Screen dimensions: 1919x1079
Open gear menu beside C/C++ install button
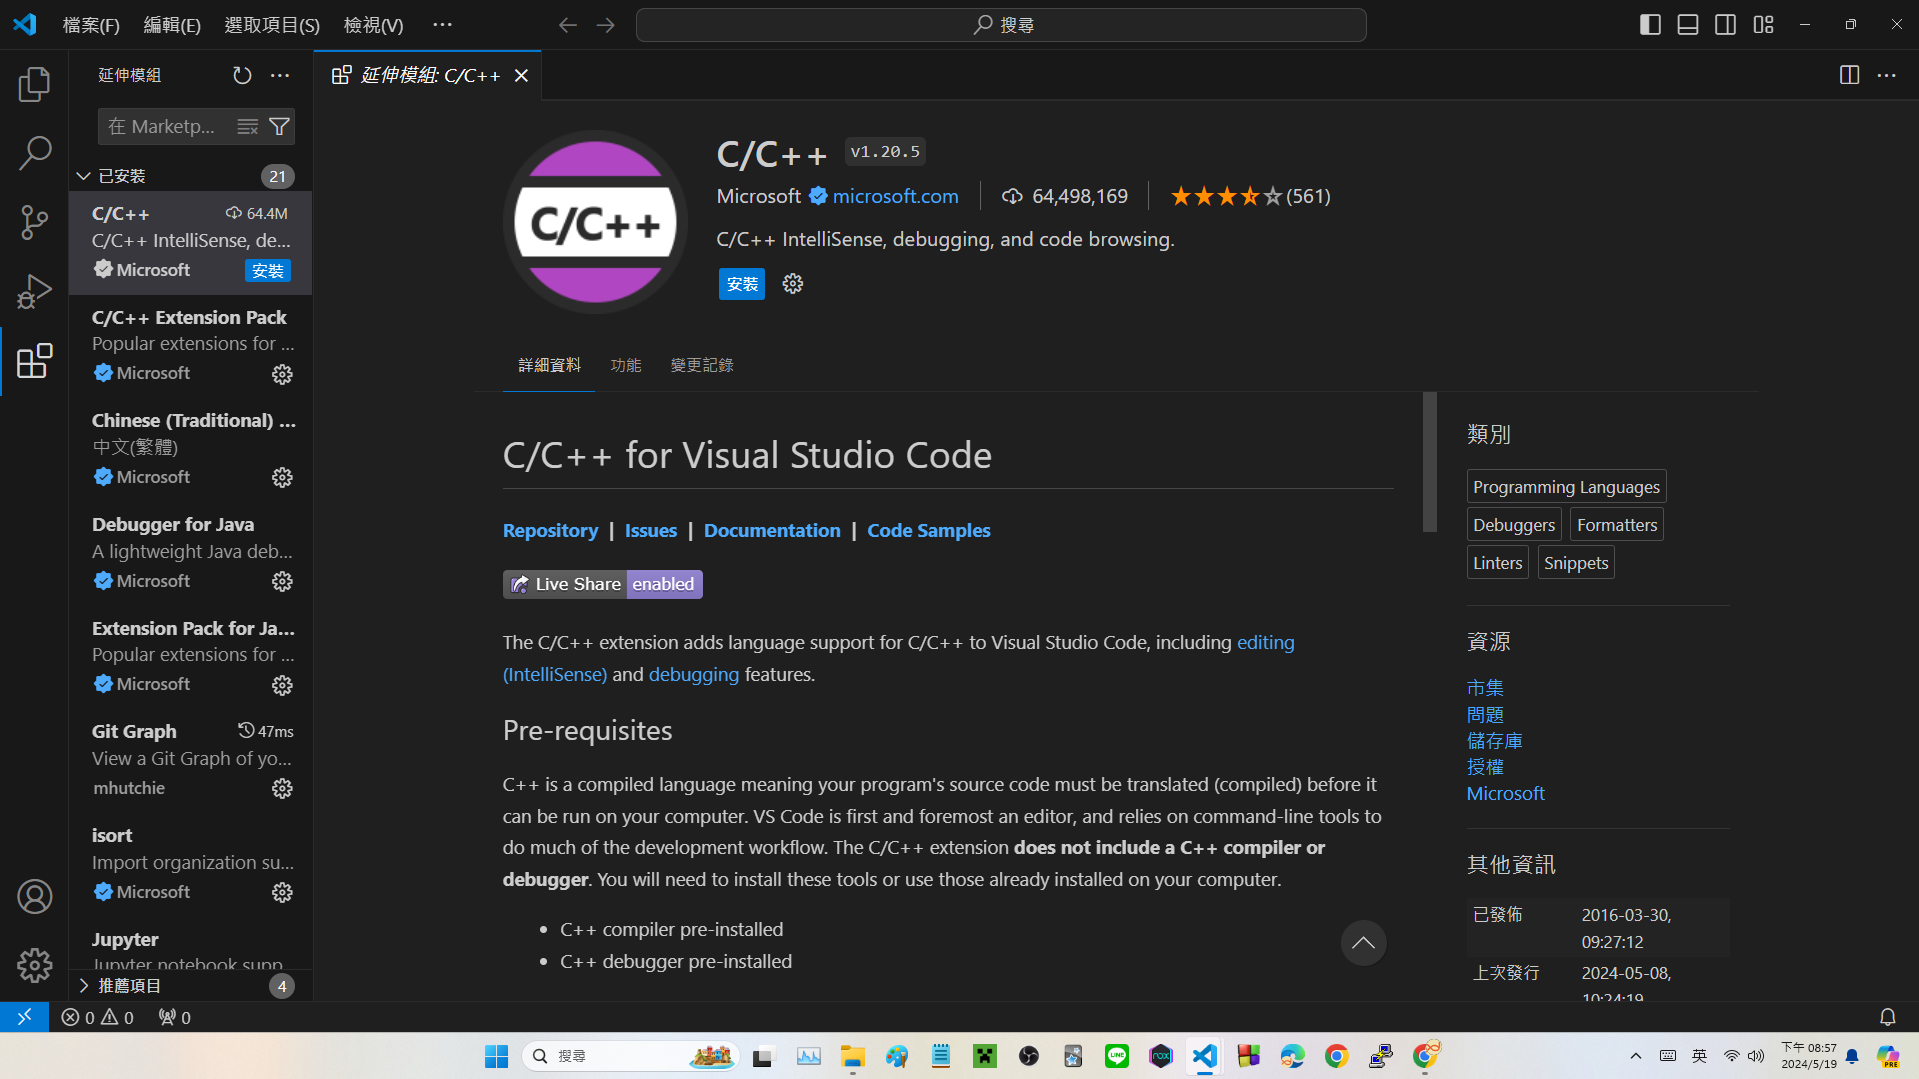coord(793,284)
